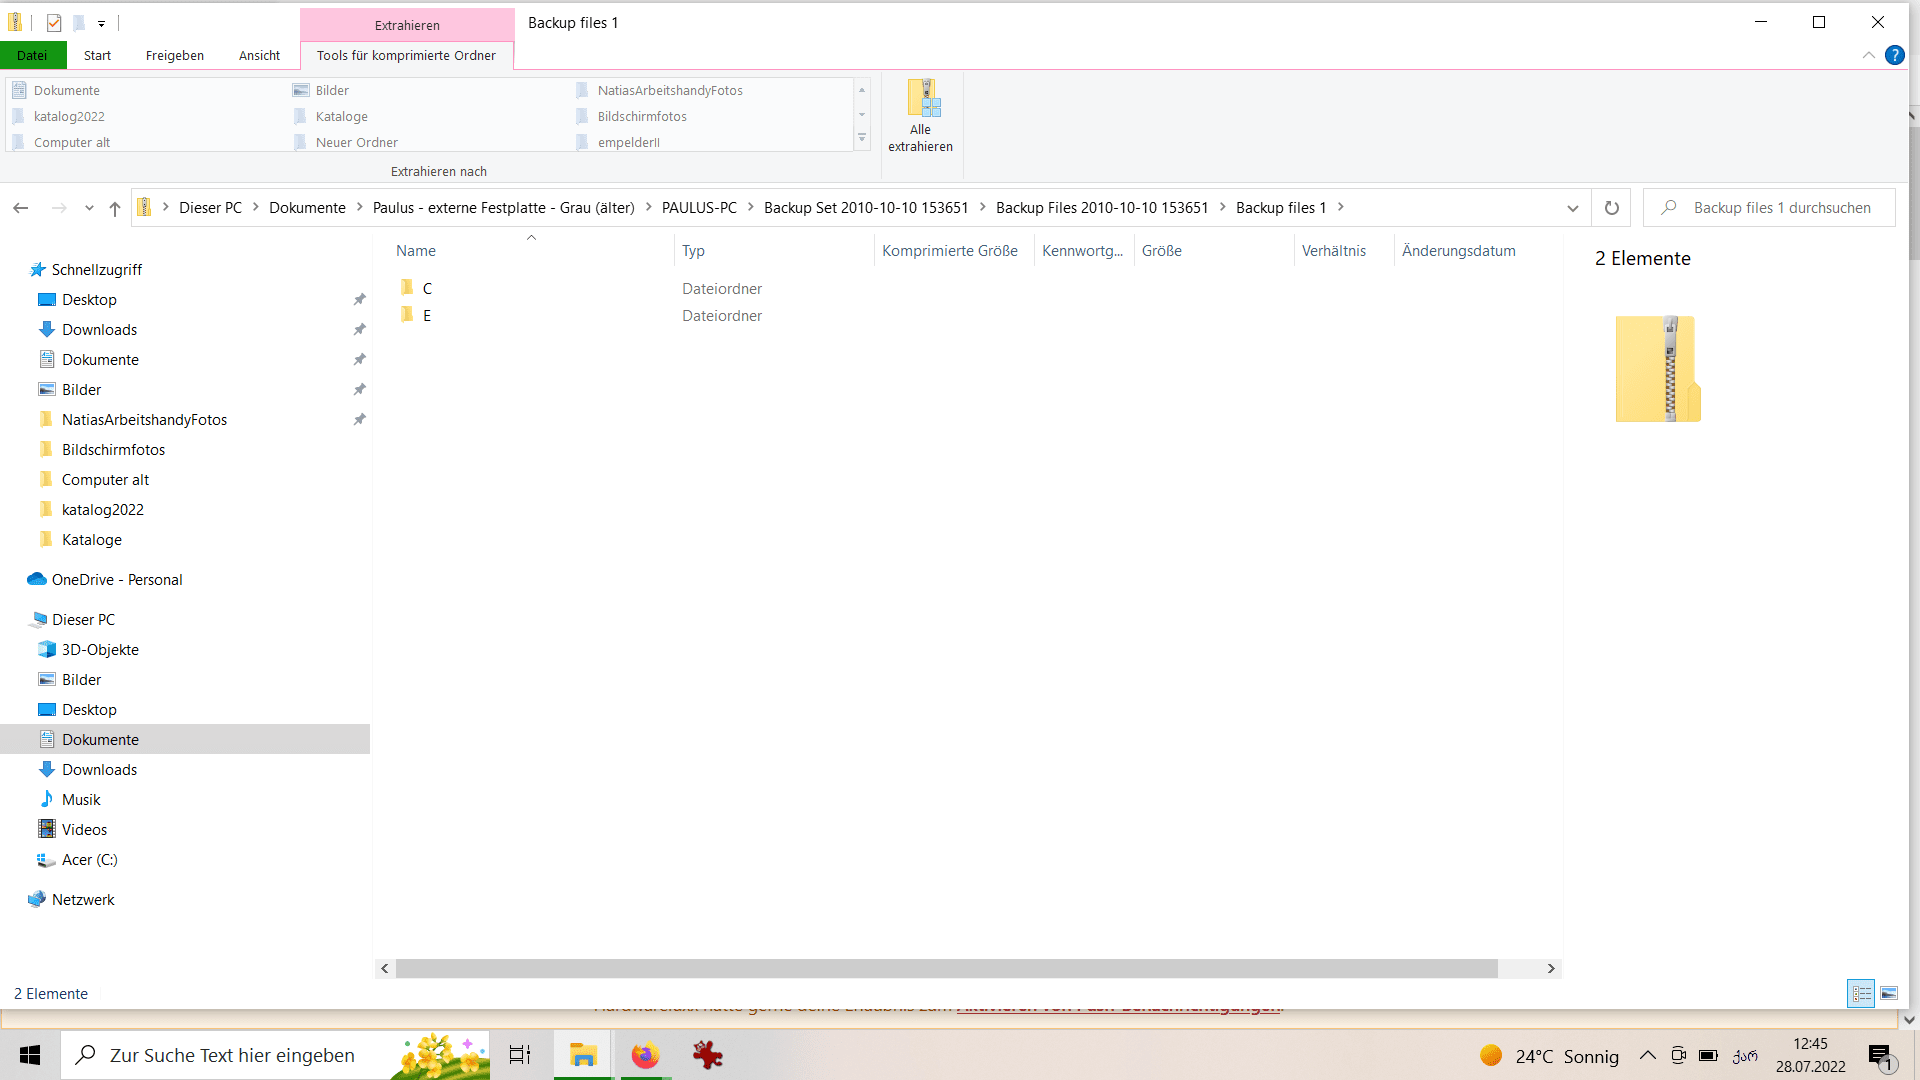Open Downloads under Schnellzugriff
The height and width of the screenshot is (1080, 1920).
(99, 330)
